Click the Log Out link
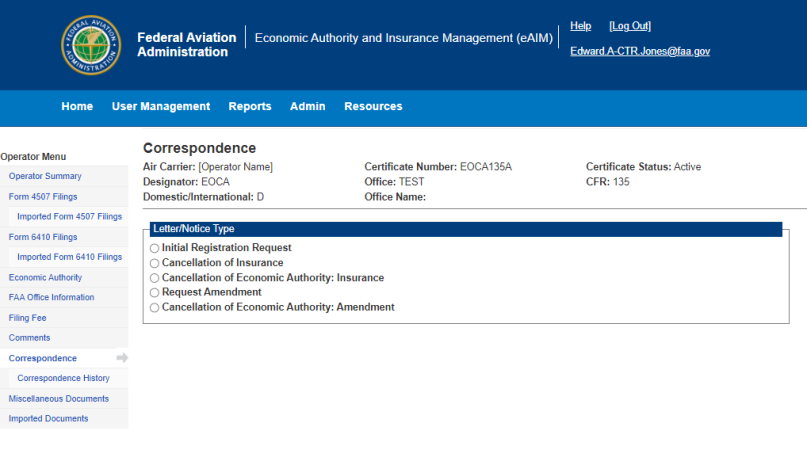Screen dimensions: 807x469 630,26
